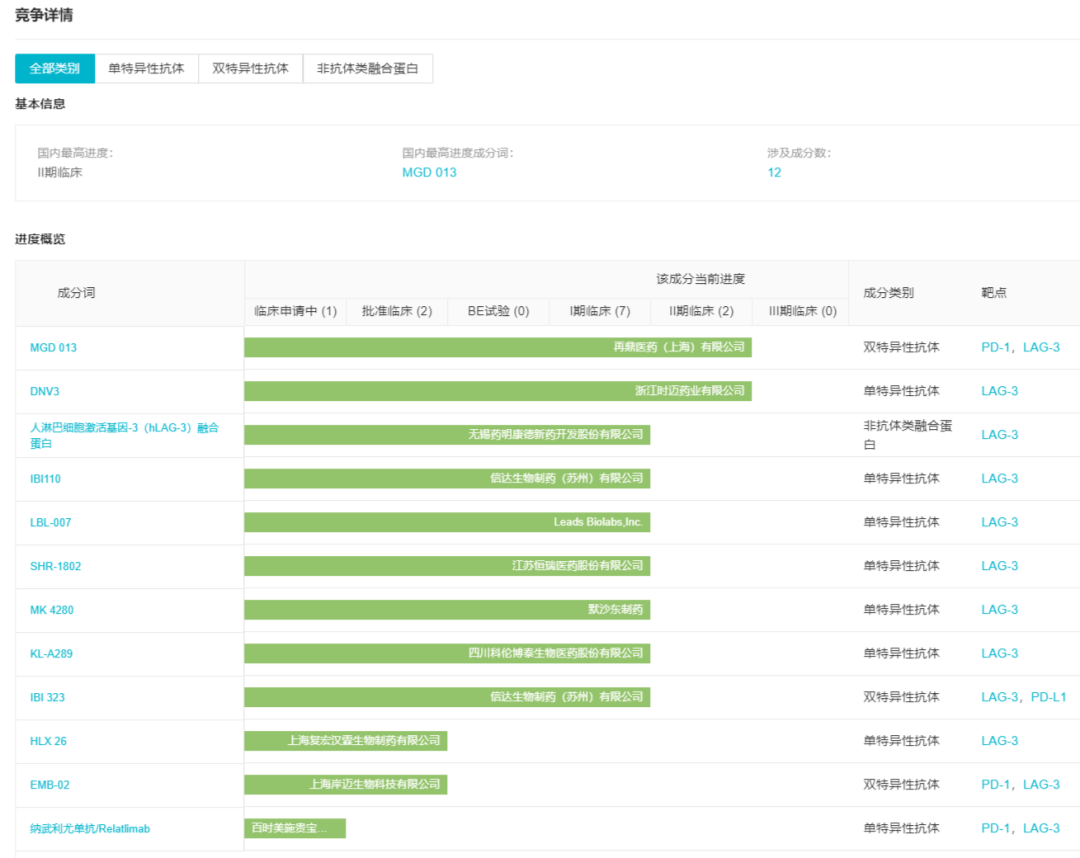Click 双特异性抗体 category in EMB-02 row
1080x858 pixels.
coord(901,784)
